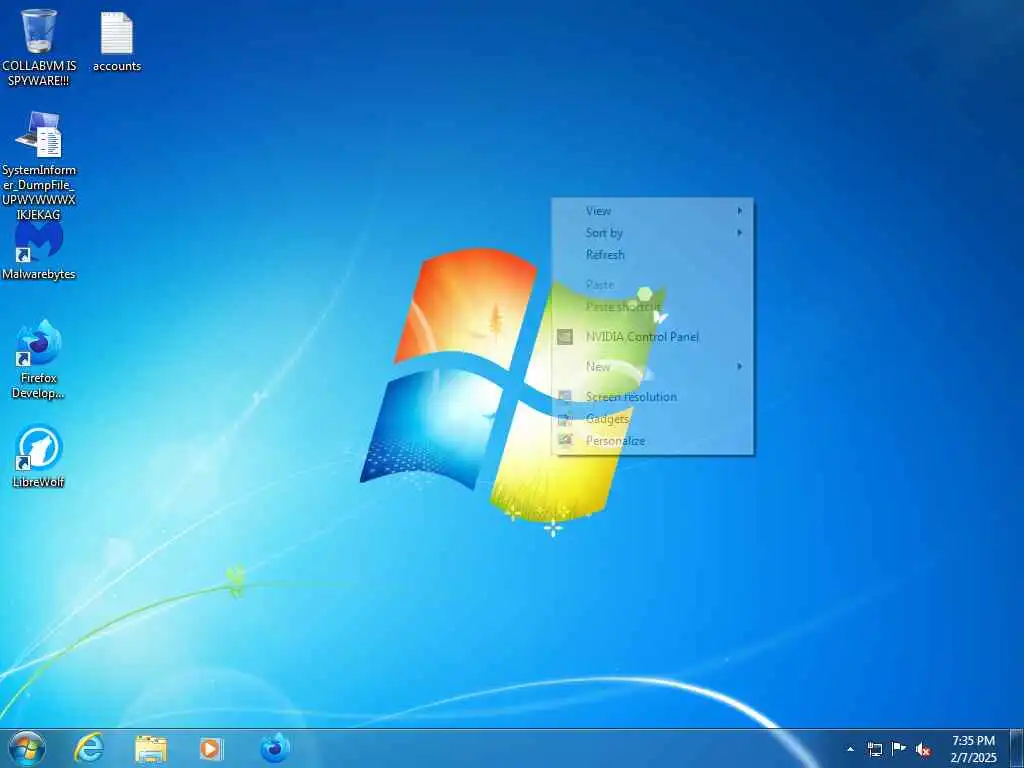Expand the Sort by submenu

point(652,232)
